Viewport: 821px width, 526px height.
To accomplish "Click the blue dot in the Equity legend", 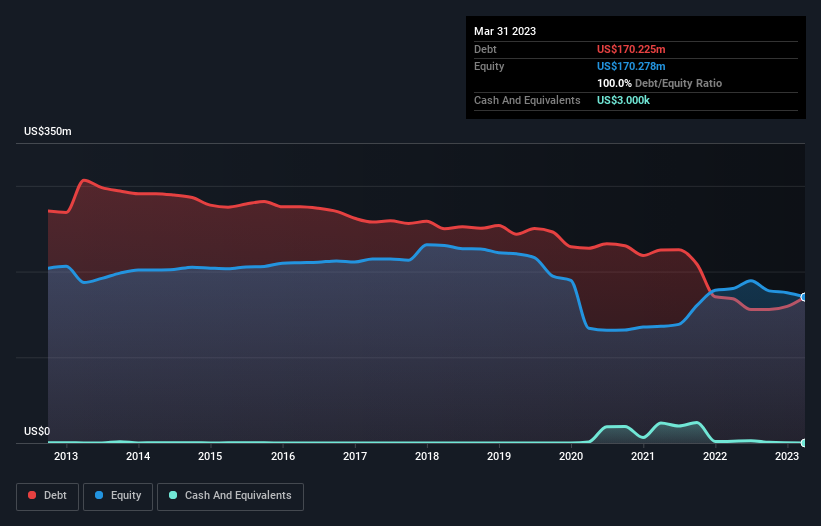I will 100,496.
